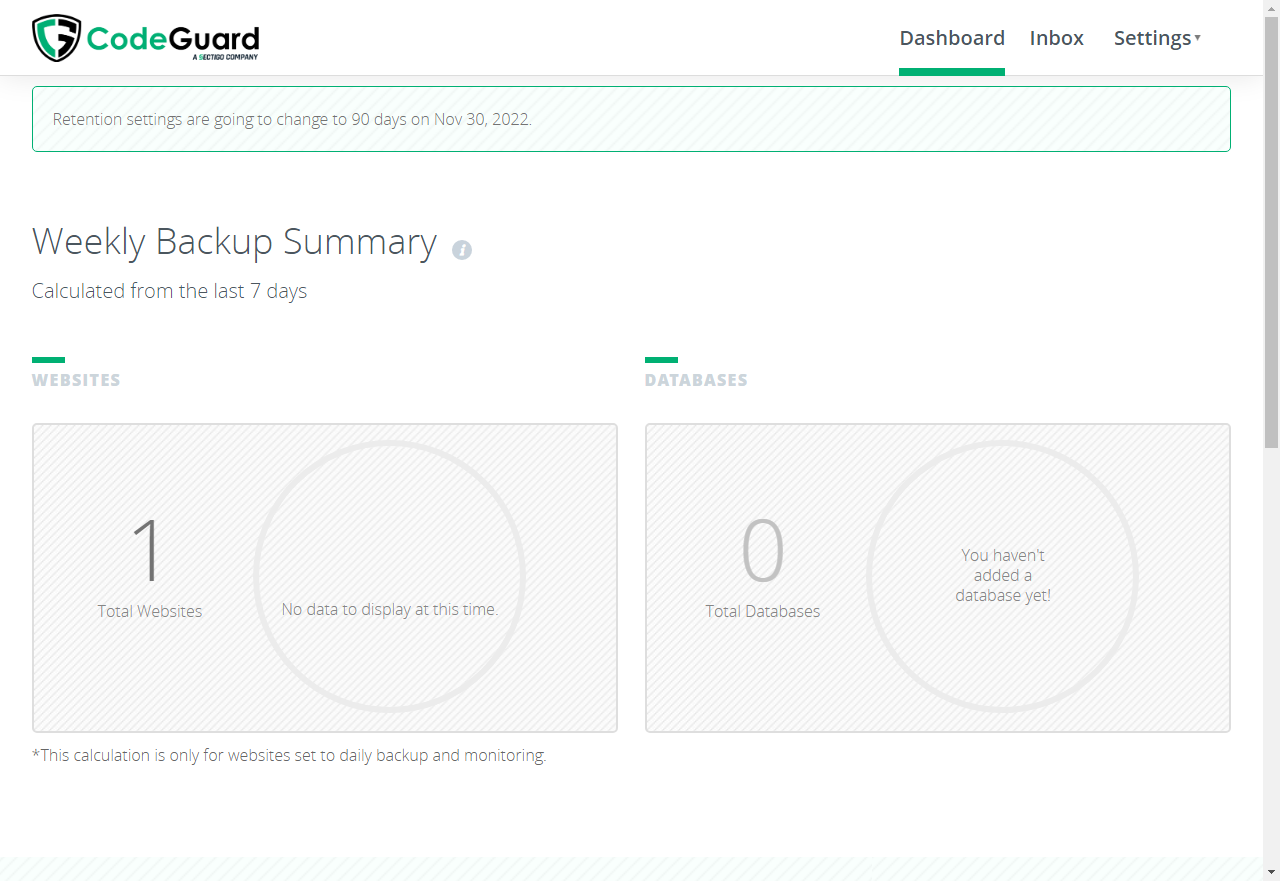The image size is (1280, 881).
Task: Click the 'You haven't added a database yet' text
Action: (1003, 575)
